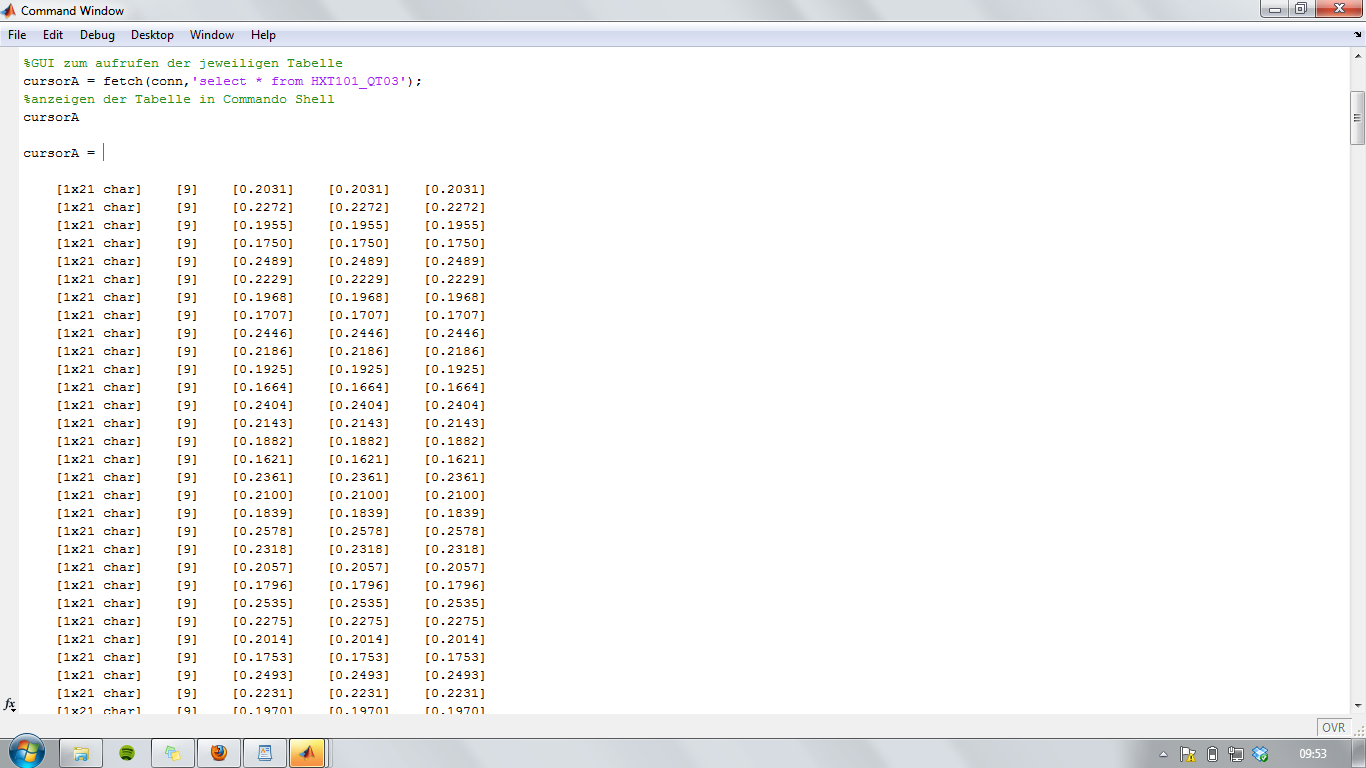This screenshot has width=1366, height=768.
Task: Dock the Command Window using arrow icon
Action: coord(1356,35)
